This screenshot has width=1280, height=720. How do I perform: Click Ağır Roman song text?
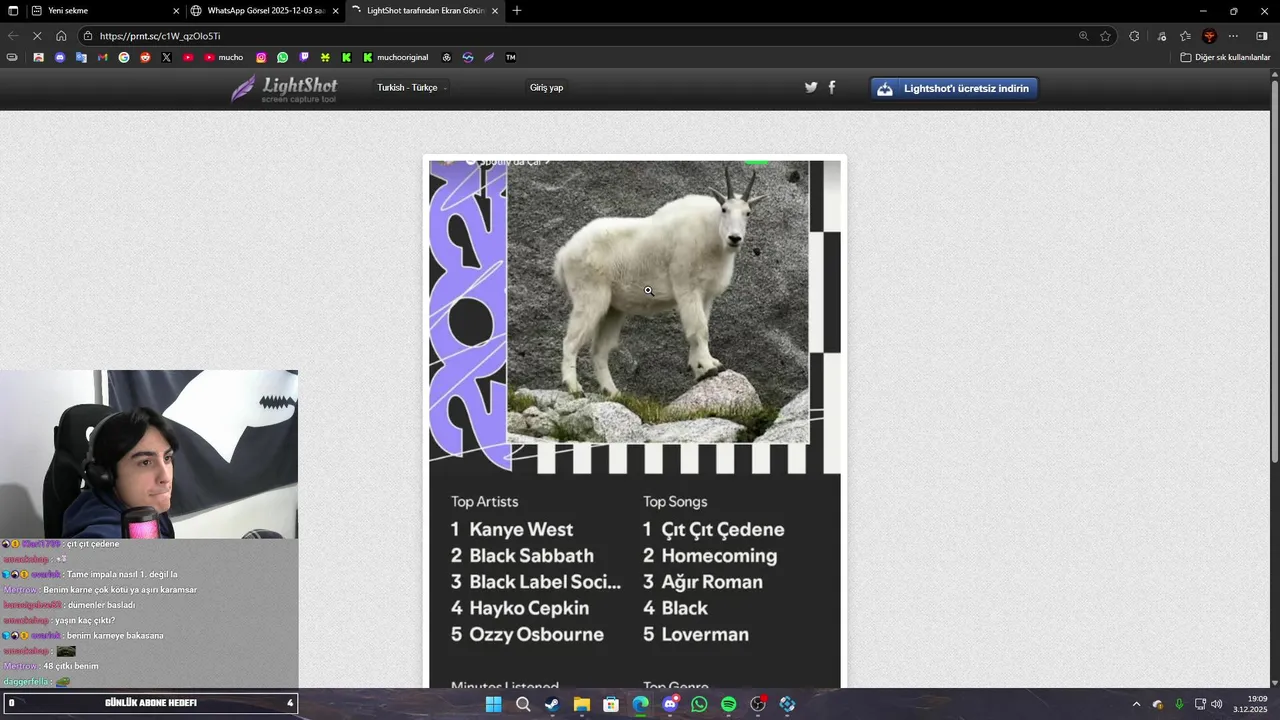tap(712, 582)
